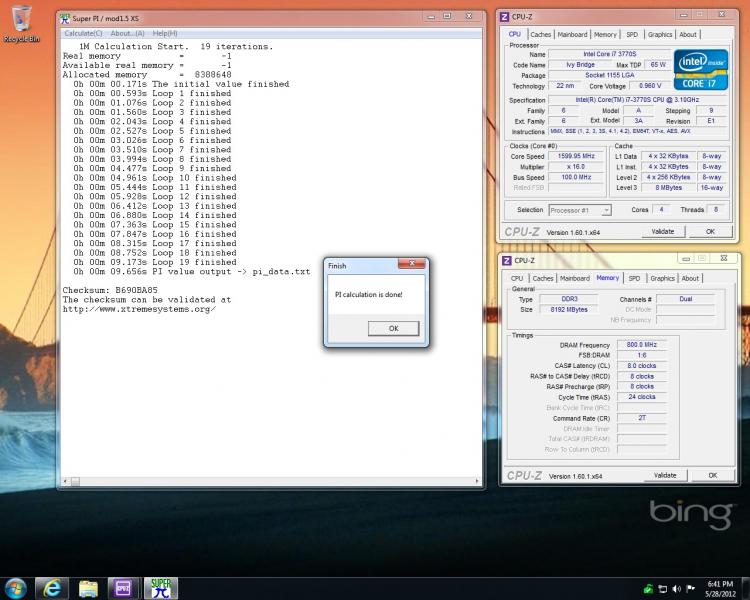Click OK in top CPU-Z window
The width and height of the screenshot is (750, 600).
click(710, 232)
